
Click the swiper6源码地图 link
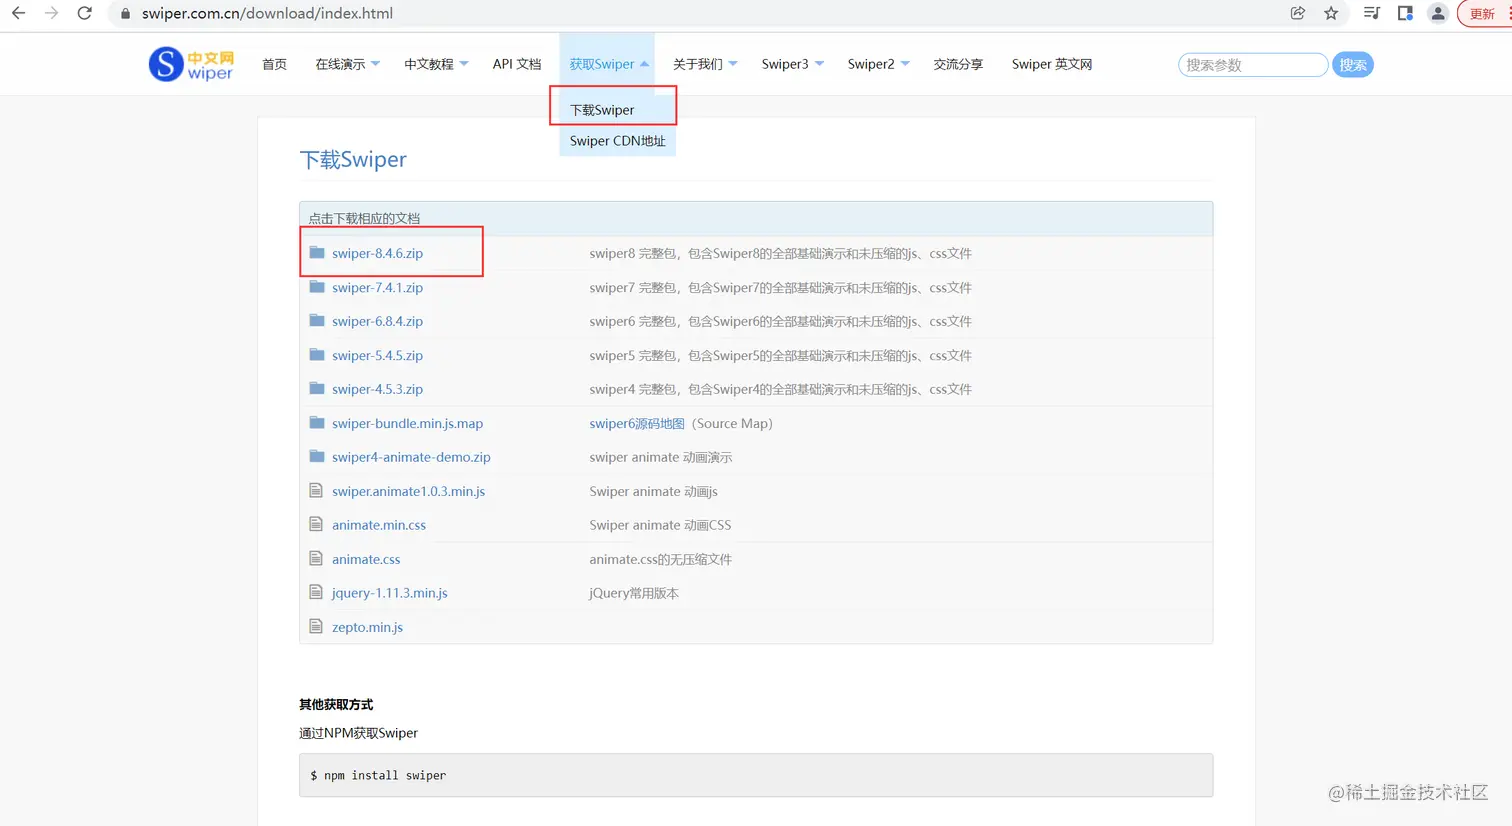[x=637, y=423]
